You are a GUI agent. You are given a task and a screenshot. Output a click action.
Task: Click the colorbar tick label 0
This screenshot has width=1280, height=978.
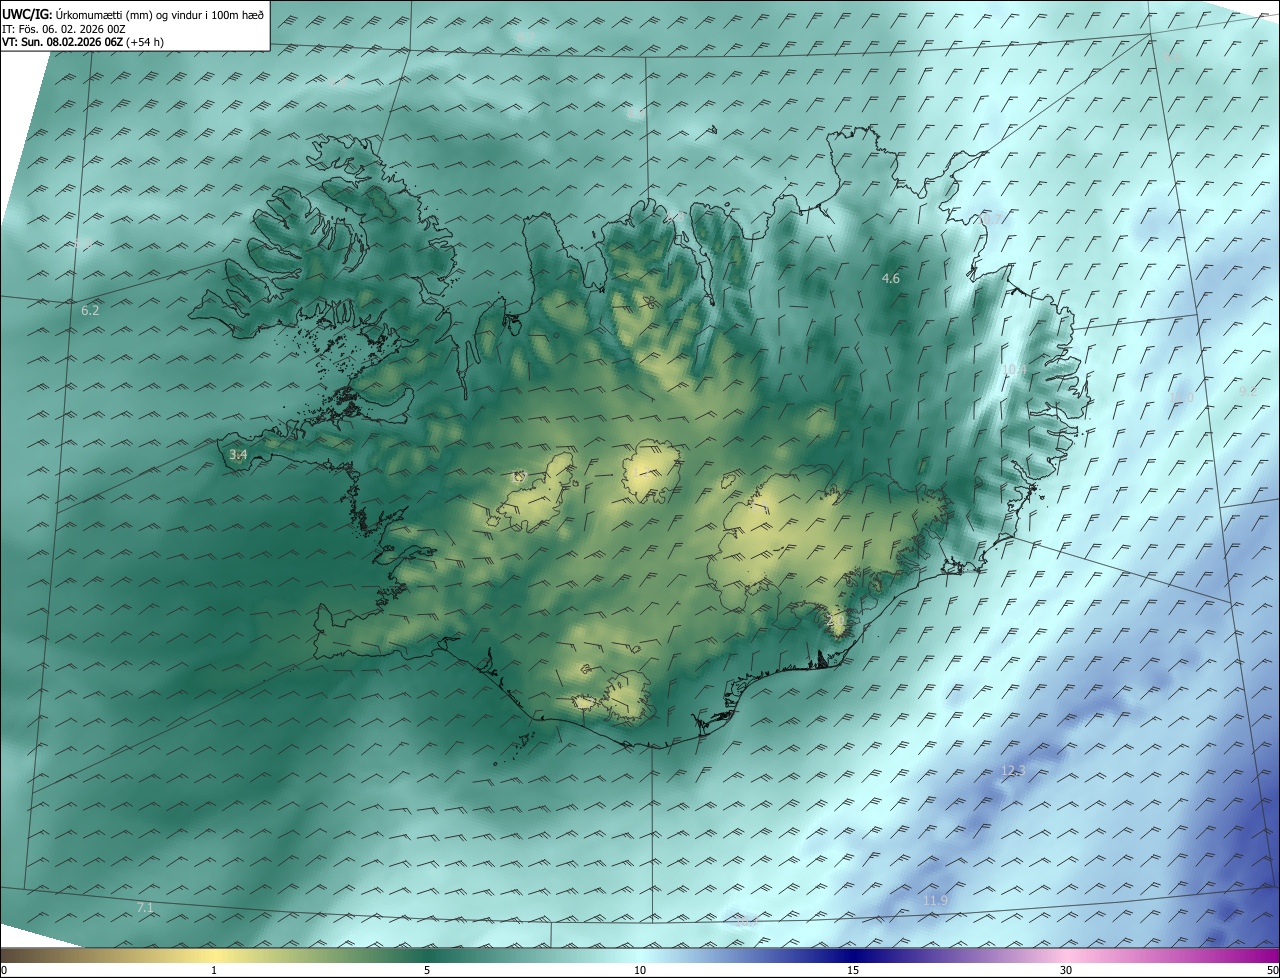click(4, 971)
